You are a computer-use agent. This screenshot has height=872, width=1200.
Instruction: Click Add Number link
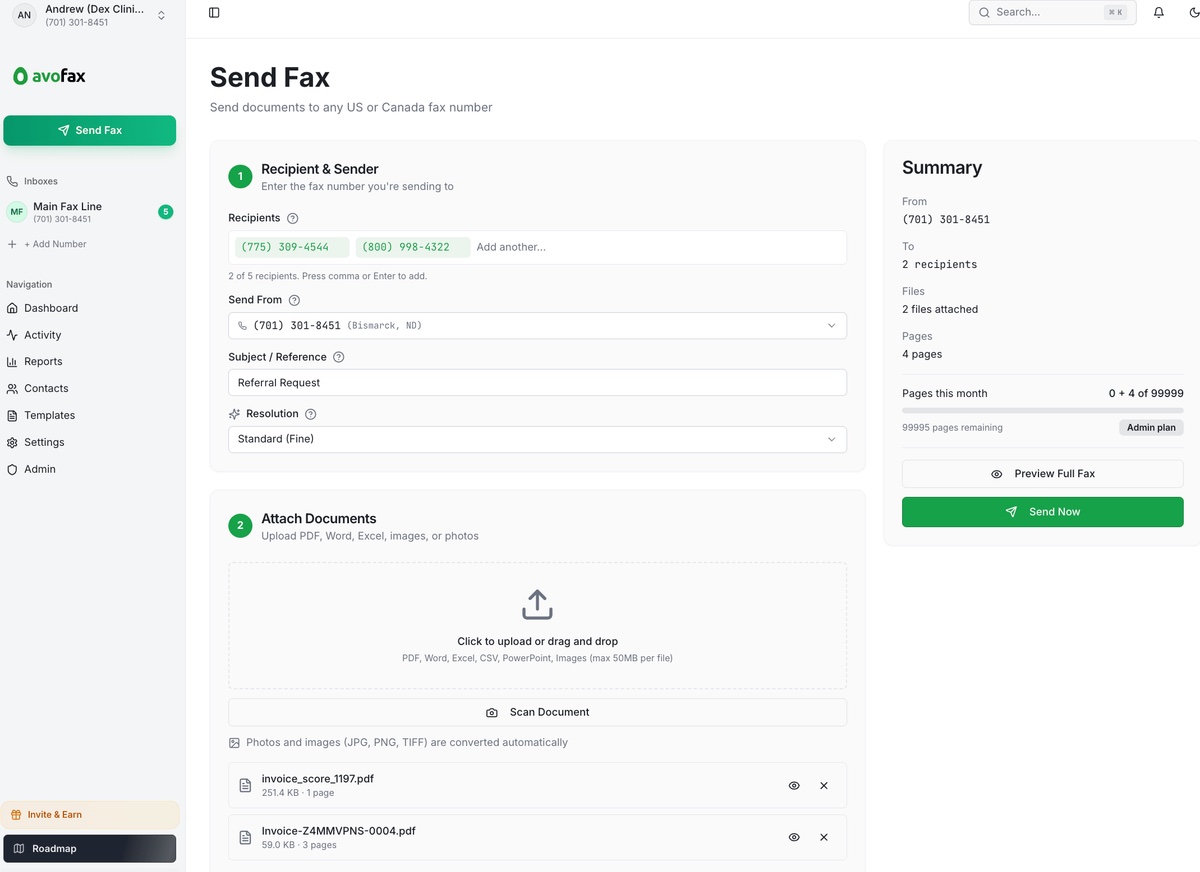pyautogui.click(x=47, y=244)
